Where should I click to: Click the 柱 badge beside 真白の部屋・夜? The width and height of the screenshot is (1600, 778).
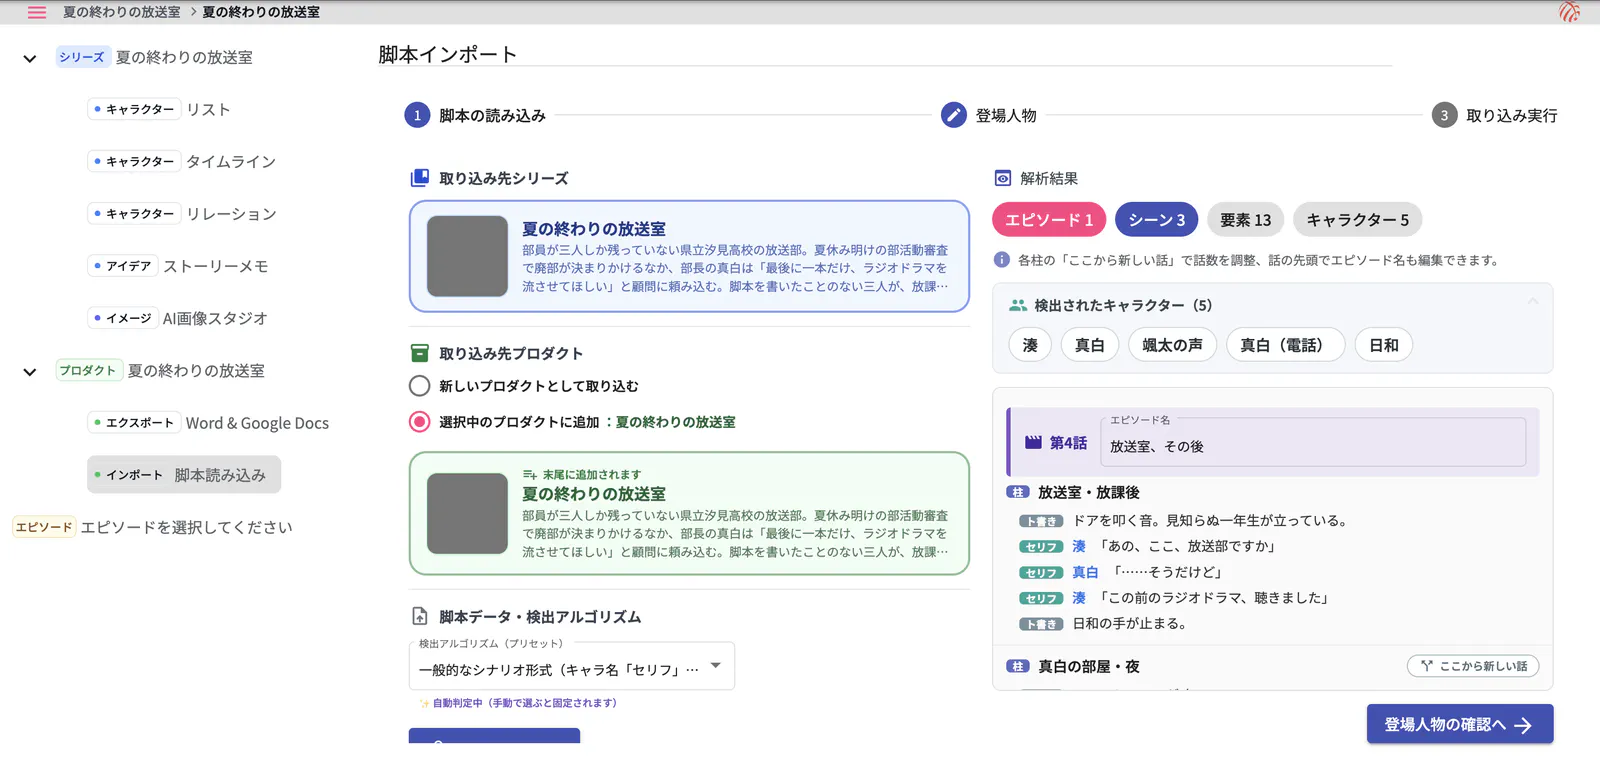pos(1018,666)
